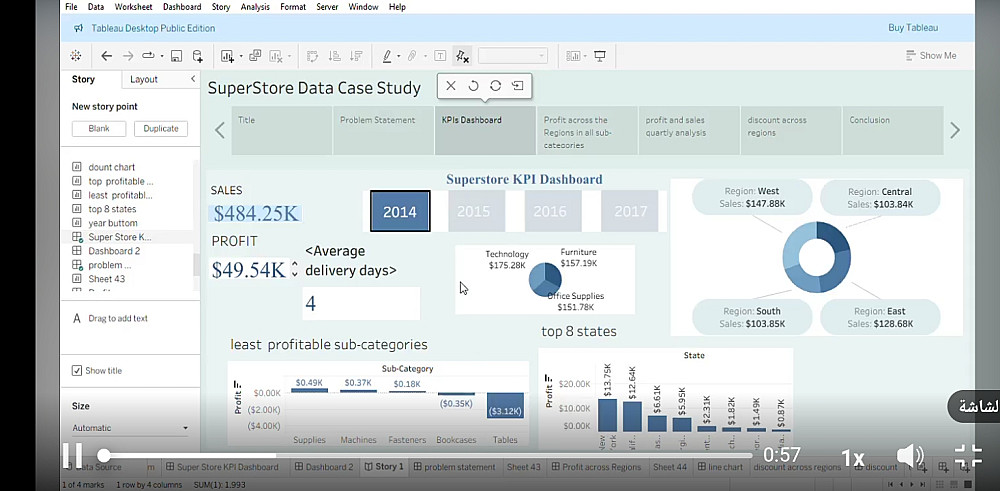Click the Buy Tableau link

coord(913,28)
